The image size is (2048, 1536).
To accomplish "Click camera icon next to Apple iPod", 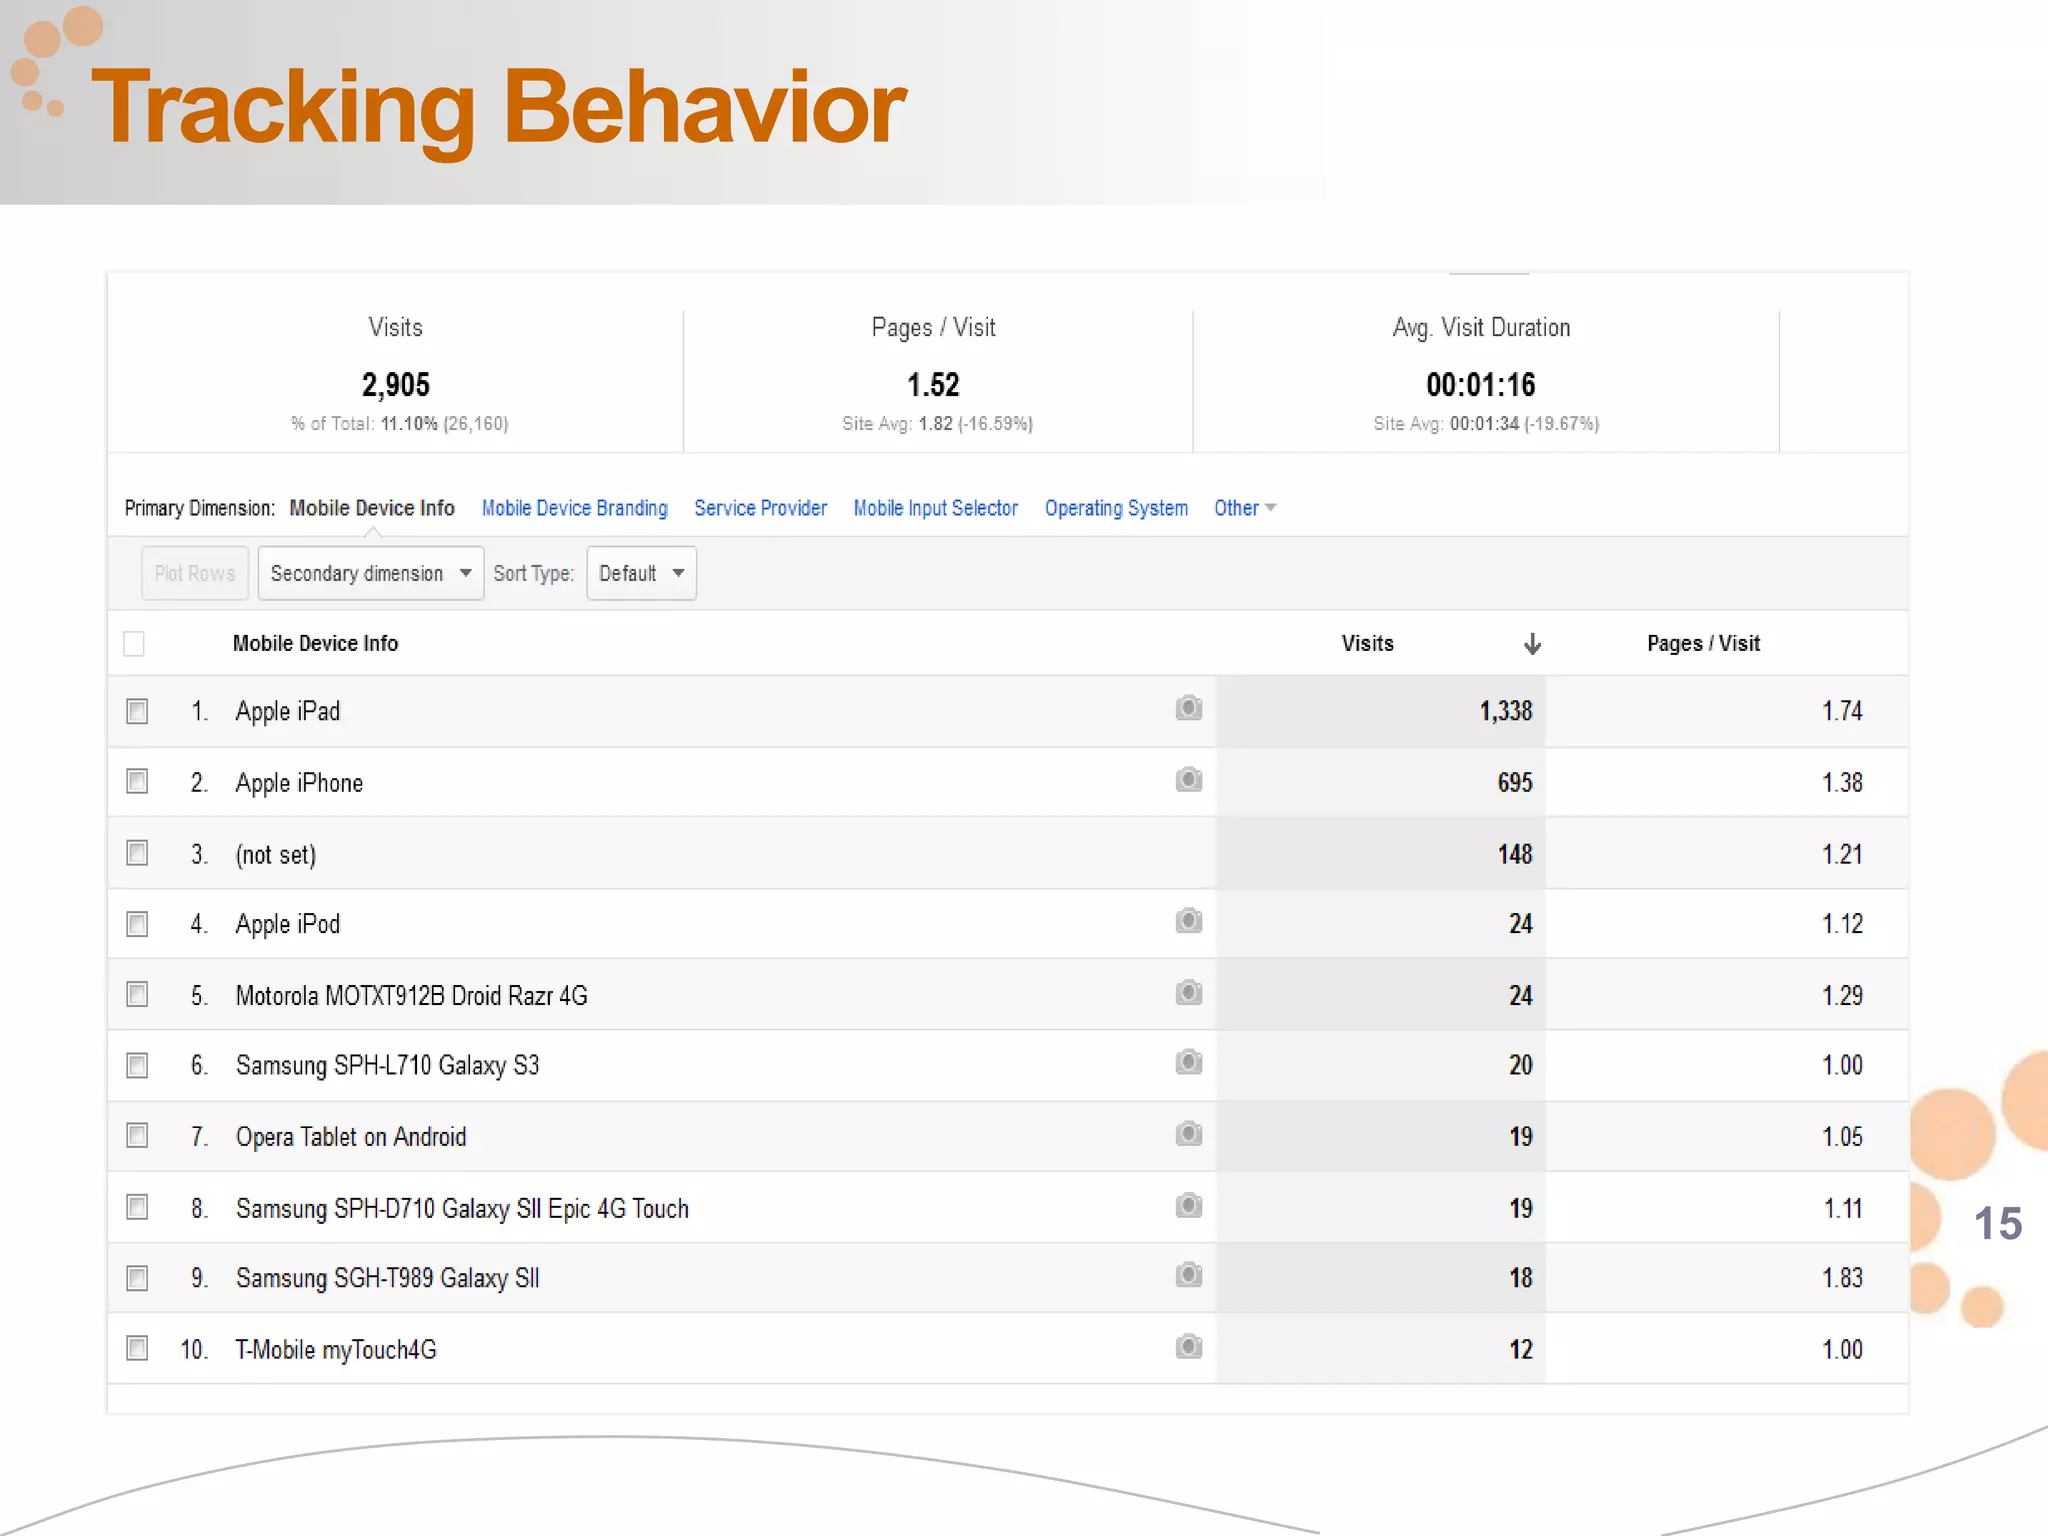I will [1188, 921].
